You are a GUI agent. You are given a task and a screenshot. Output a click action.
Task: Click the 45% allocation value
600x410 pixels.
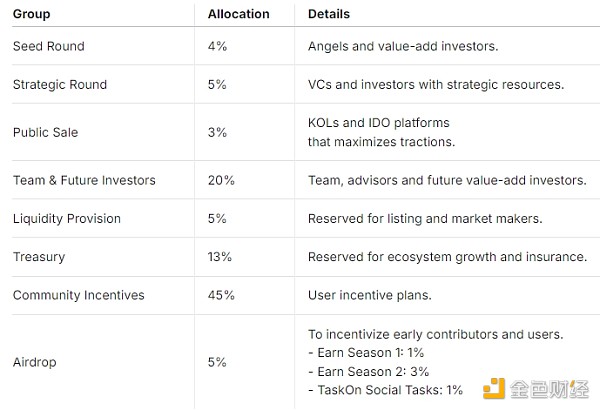(x=221, y=295)
